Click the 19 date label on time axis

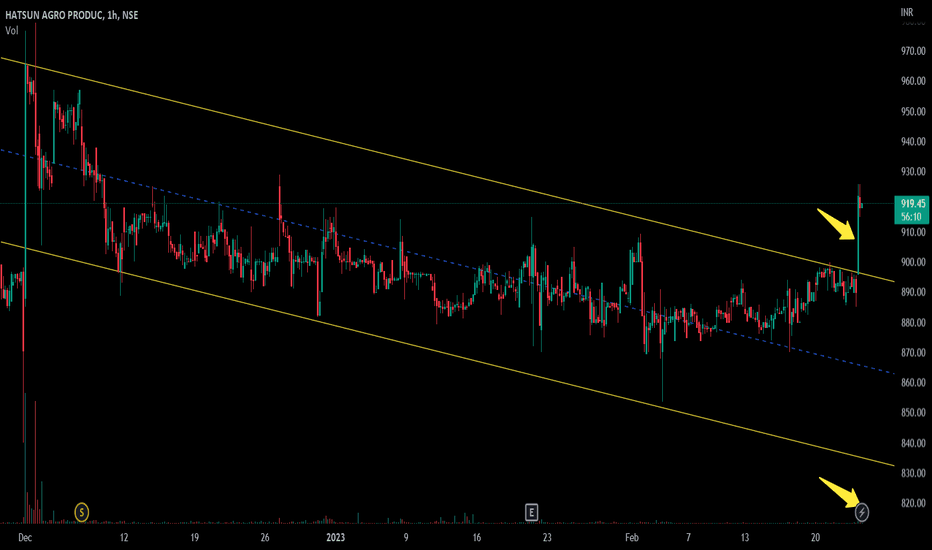pos(194,538)
